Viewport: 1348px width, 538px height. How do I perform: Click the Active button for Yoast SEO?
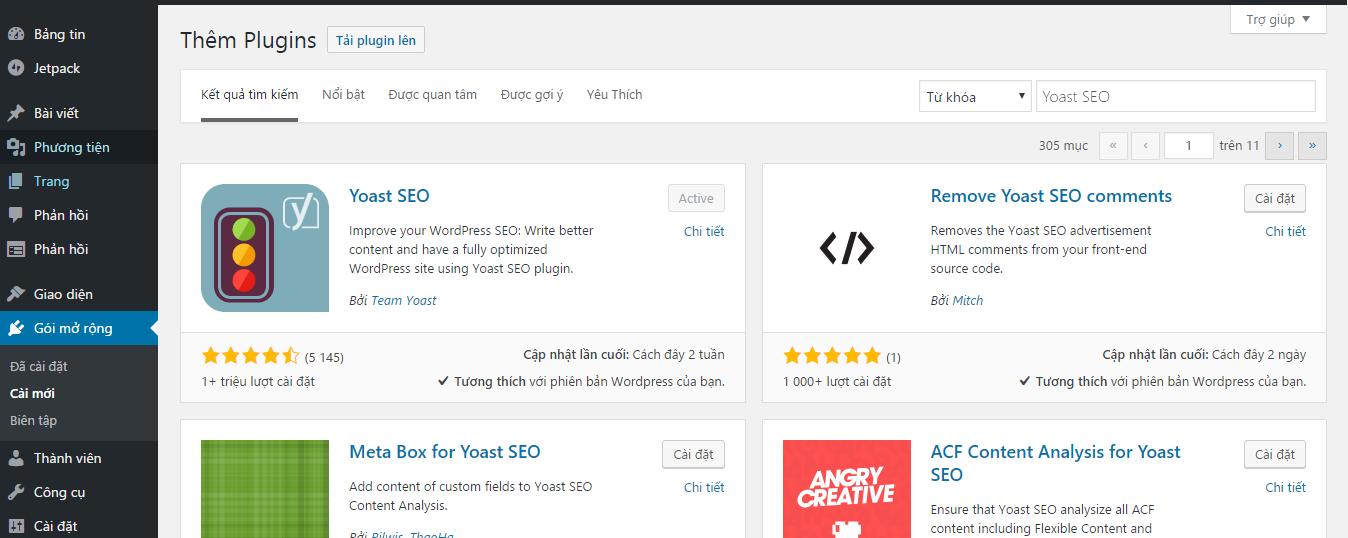point(696,198)
